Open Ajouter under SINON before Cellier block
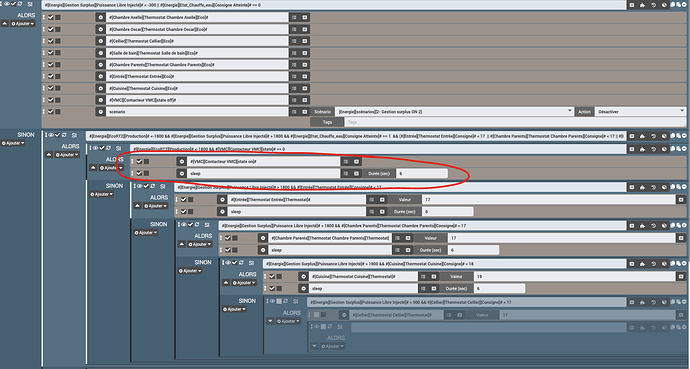 (x=234, y=309)
